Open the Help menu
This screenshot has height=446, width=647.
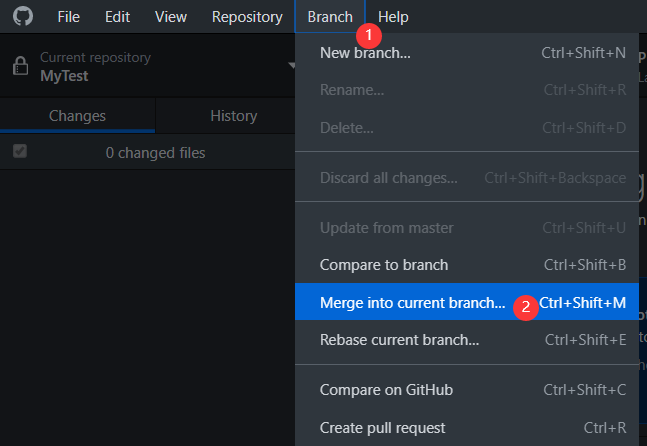[x=393, y=17]
